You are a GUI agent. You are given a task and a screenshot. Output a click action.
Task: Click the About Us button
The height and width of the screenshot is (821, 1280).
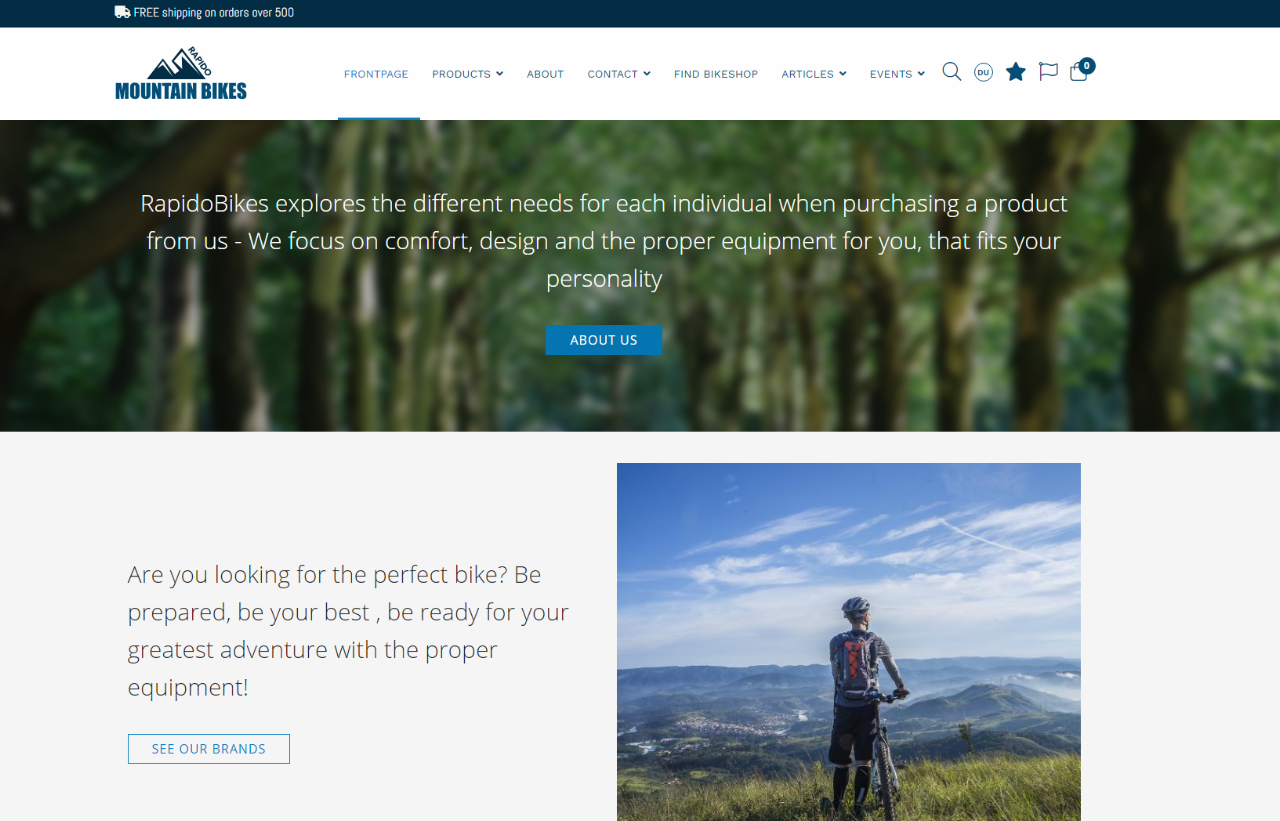pos(604,340)
